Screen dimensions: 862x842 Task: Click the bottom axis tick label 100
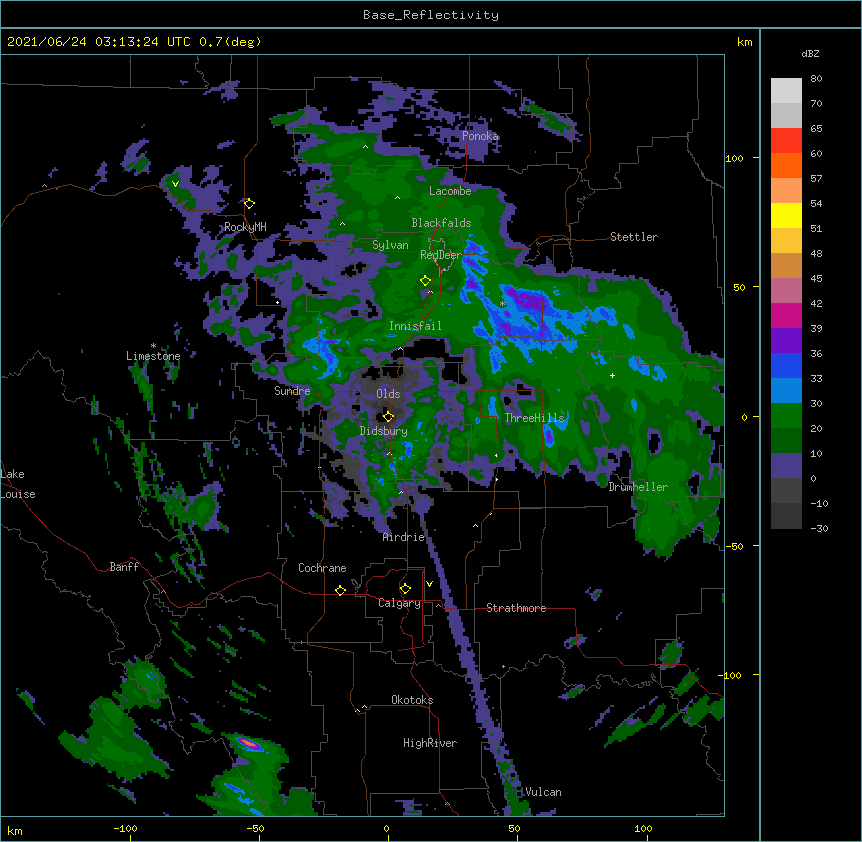tap(643, 828)
